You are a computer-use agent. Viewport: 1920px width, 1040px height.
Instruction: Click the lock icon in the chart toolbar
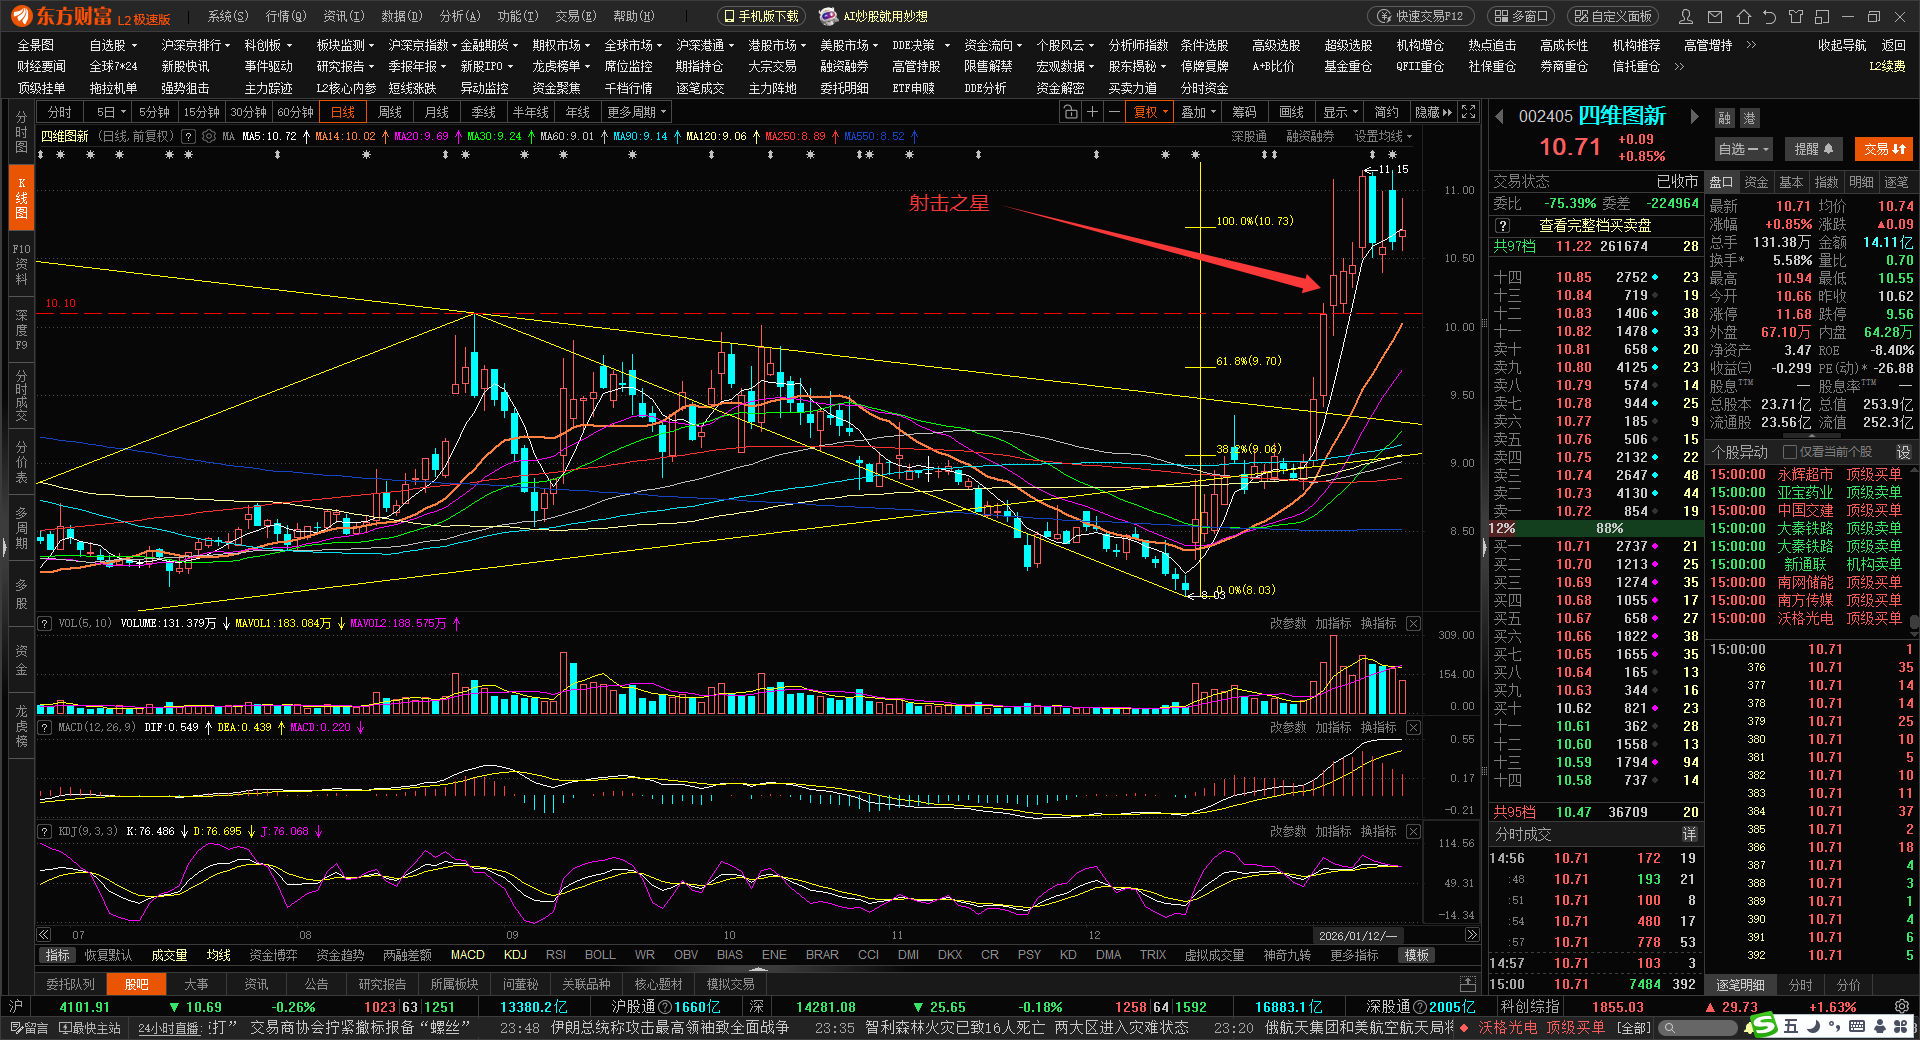click(x=1070, y=112)
